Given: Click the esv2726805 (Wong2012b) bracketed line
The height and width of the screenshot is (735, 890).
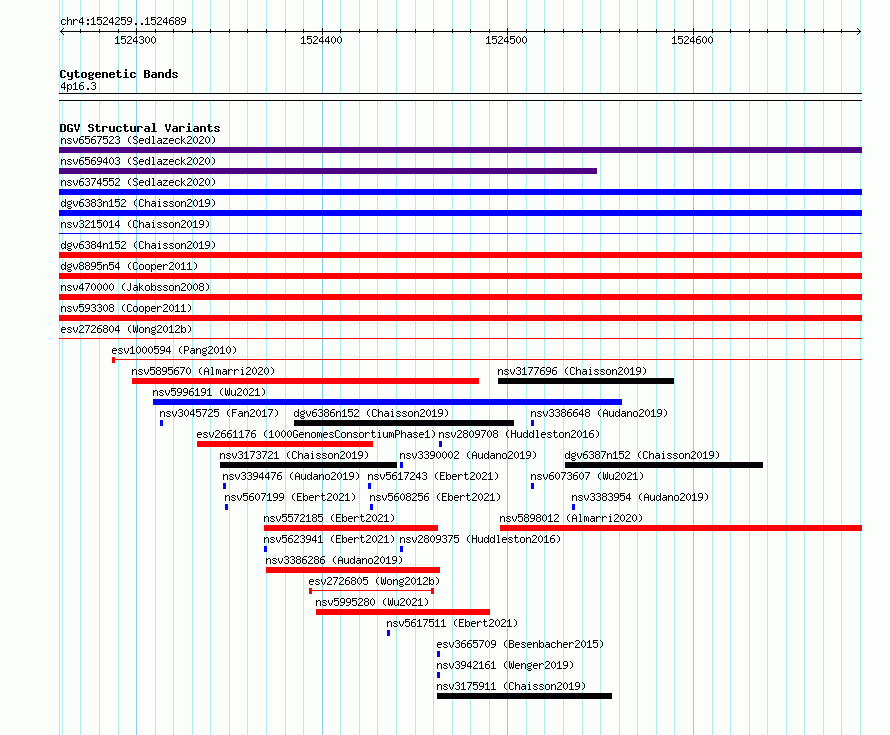Looking at the screenshot, I should 372,591.
